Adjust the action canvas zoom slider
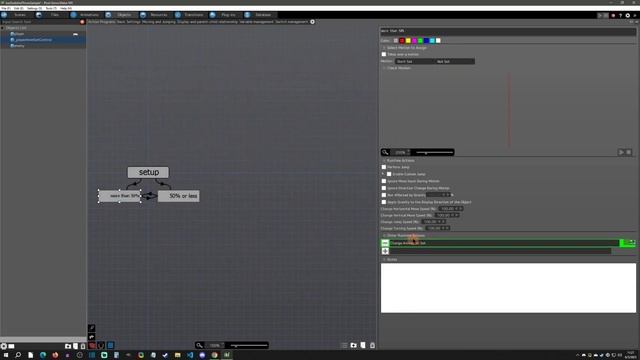This screenshot has height=360, width=640. pos(249,345)
